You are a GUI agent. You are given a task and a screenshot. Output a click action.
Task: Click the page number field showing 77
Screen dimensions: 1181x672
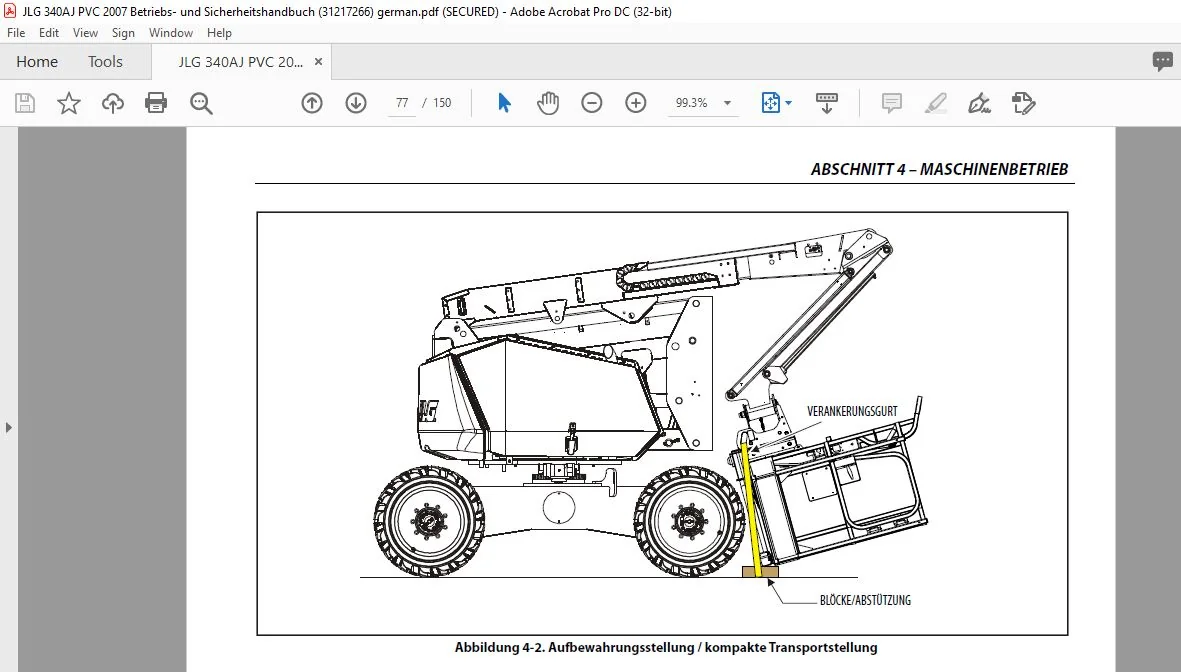point(402,103)
